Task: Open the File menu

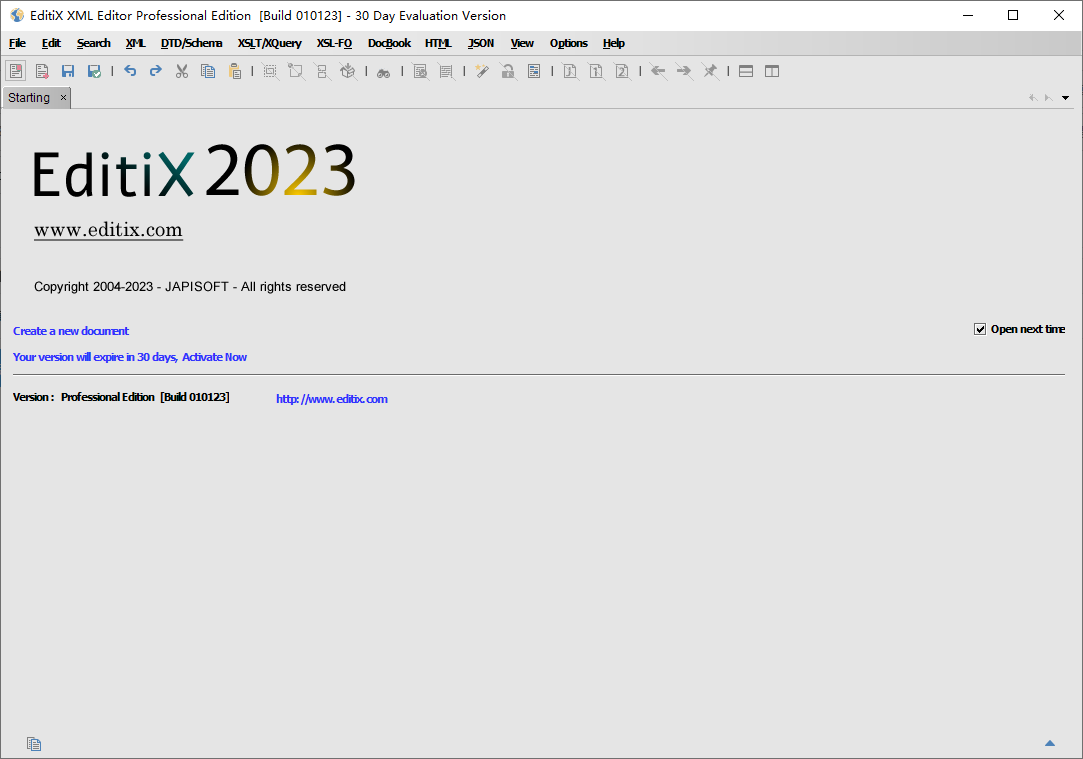Action: (17, 43)
